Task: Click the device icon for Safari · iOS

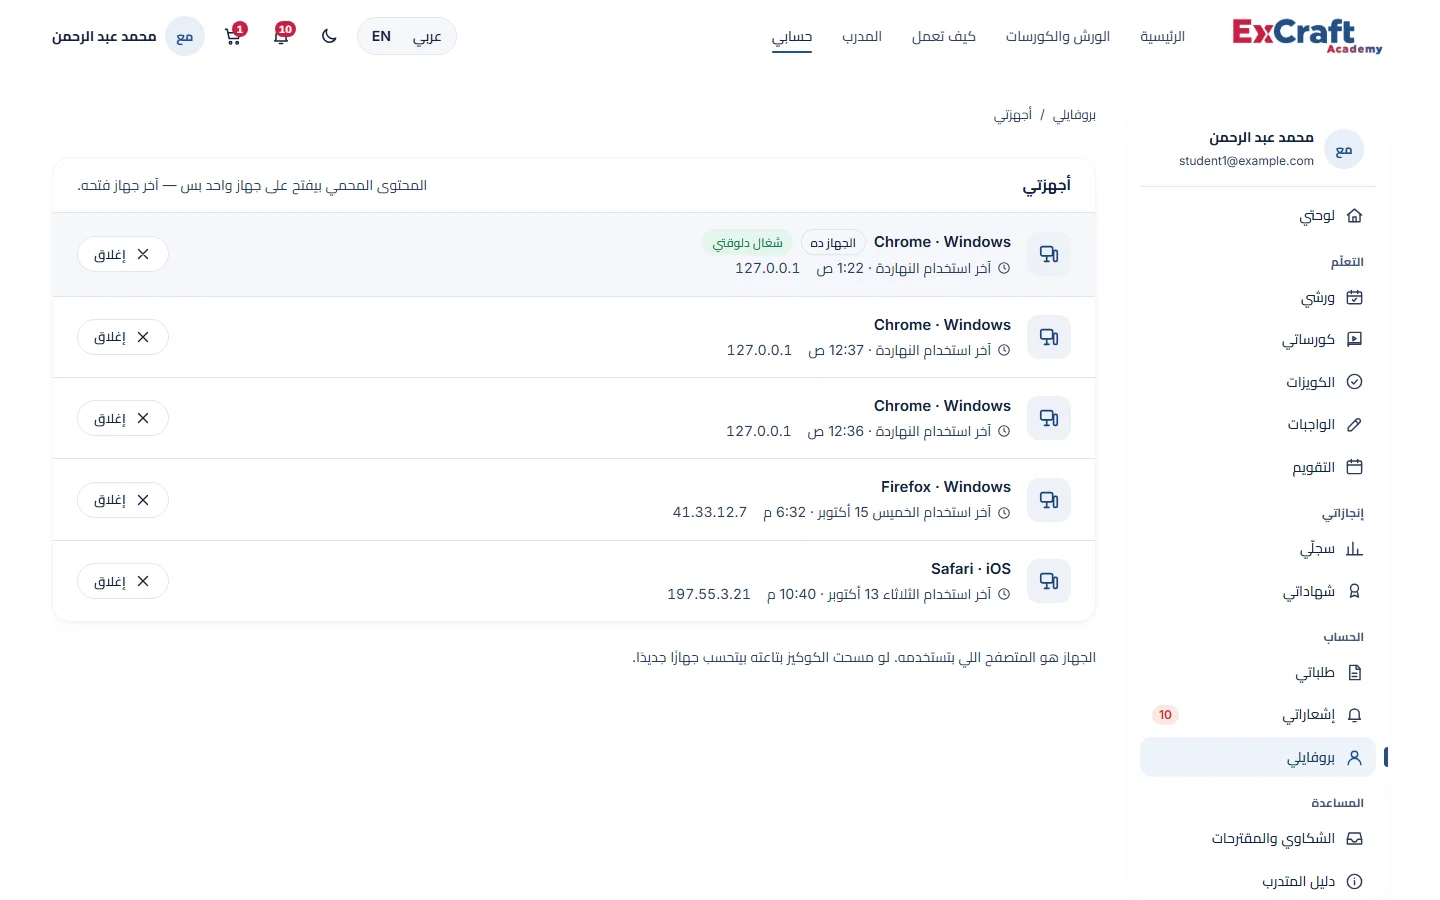Action: pyautogui.click(x=1049, y=581)
